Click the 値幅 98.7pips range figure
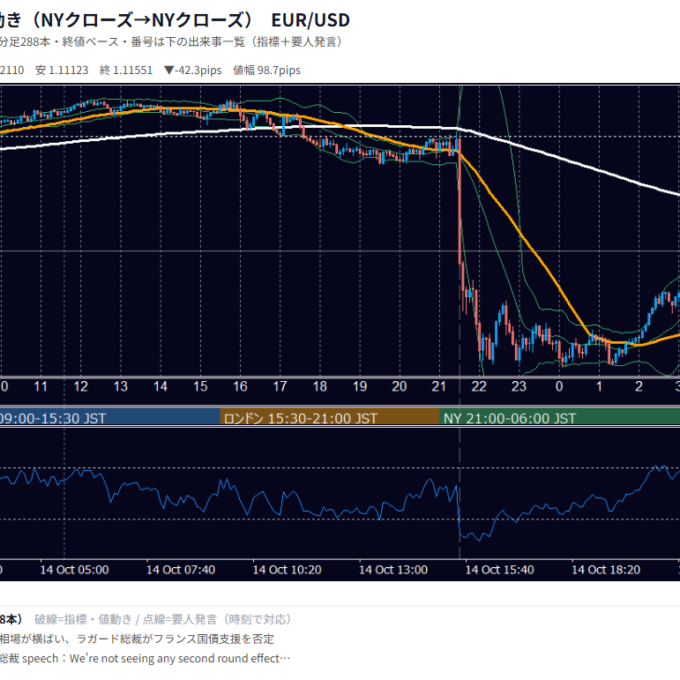The width and height of the screenshot is (680, 680). 266,70
